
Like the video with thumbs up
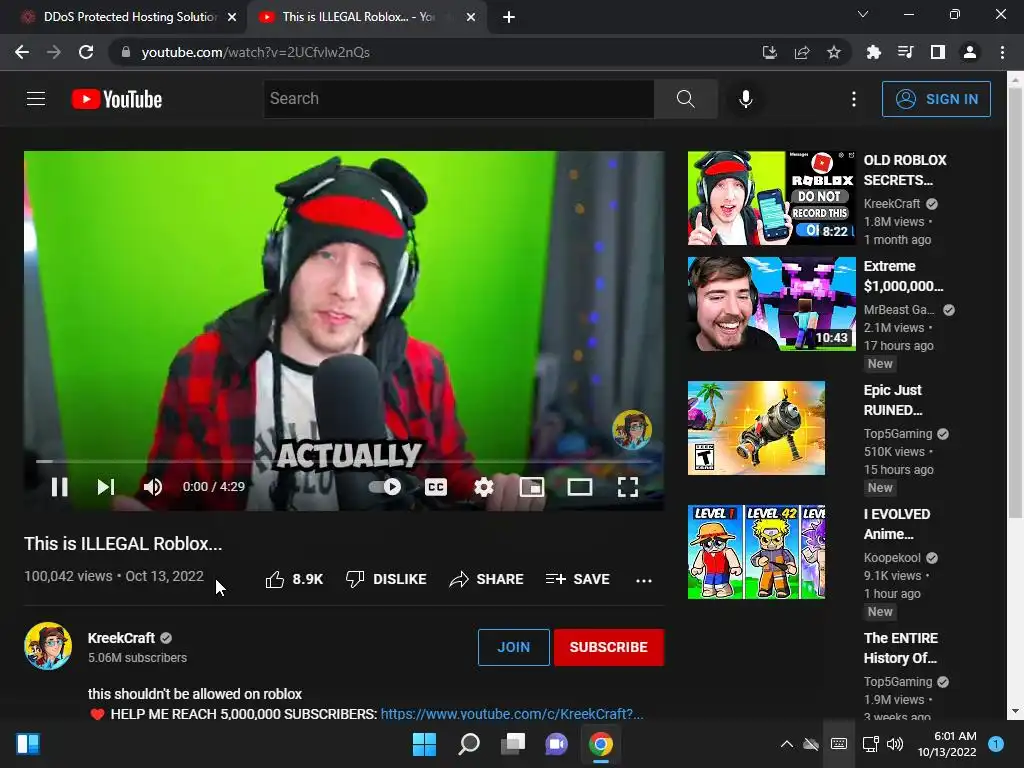click(294, 579)
